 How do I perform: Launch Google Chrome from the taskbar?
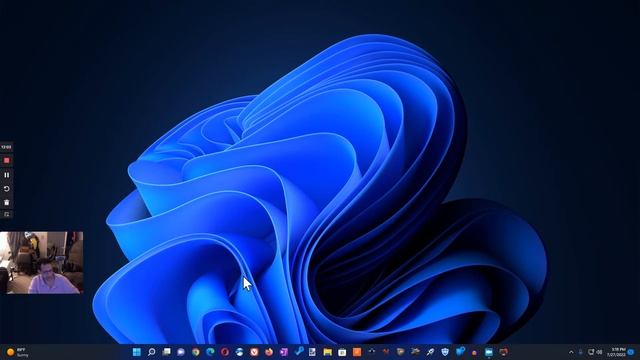(x=196, y=352)
